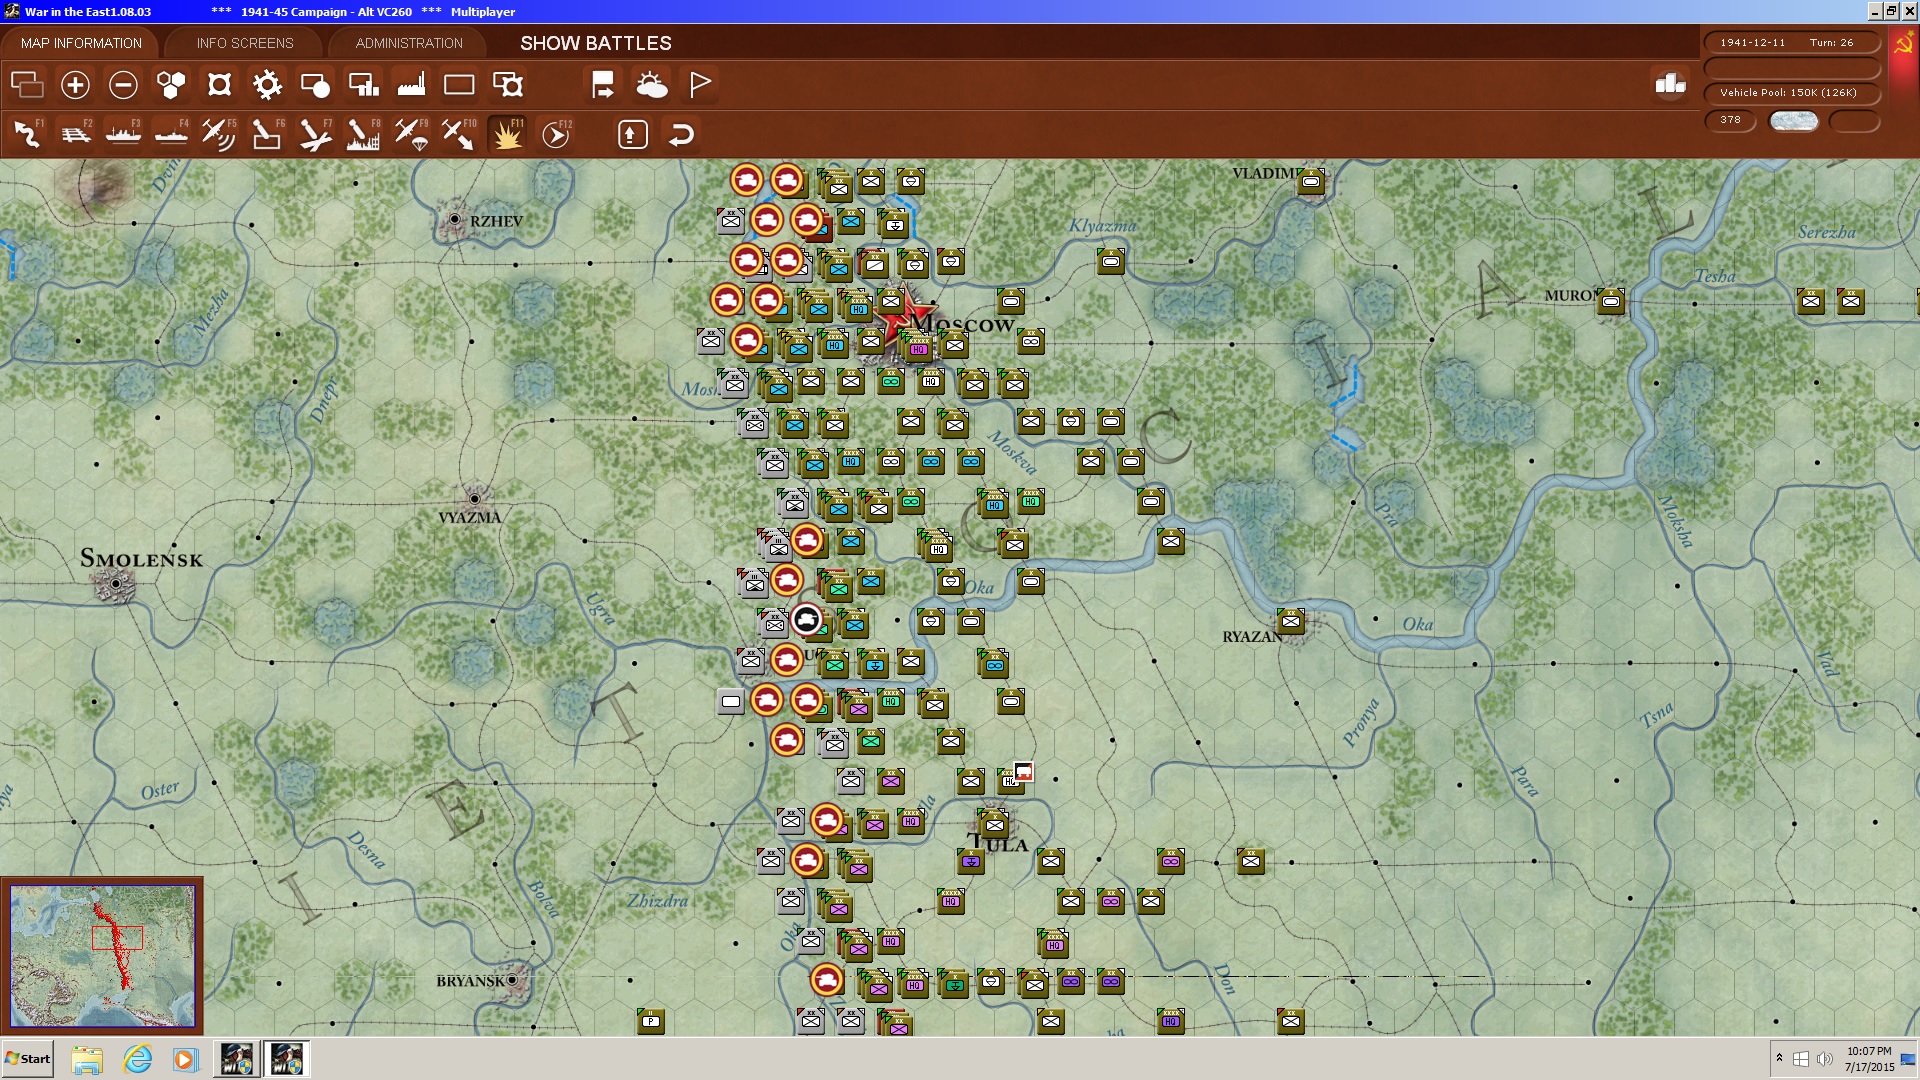
Task: Toggle the factory locations map icon
Action: (411, 85)
